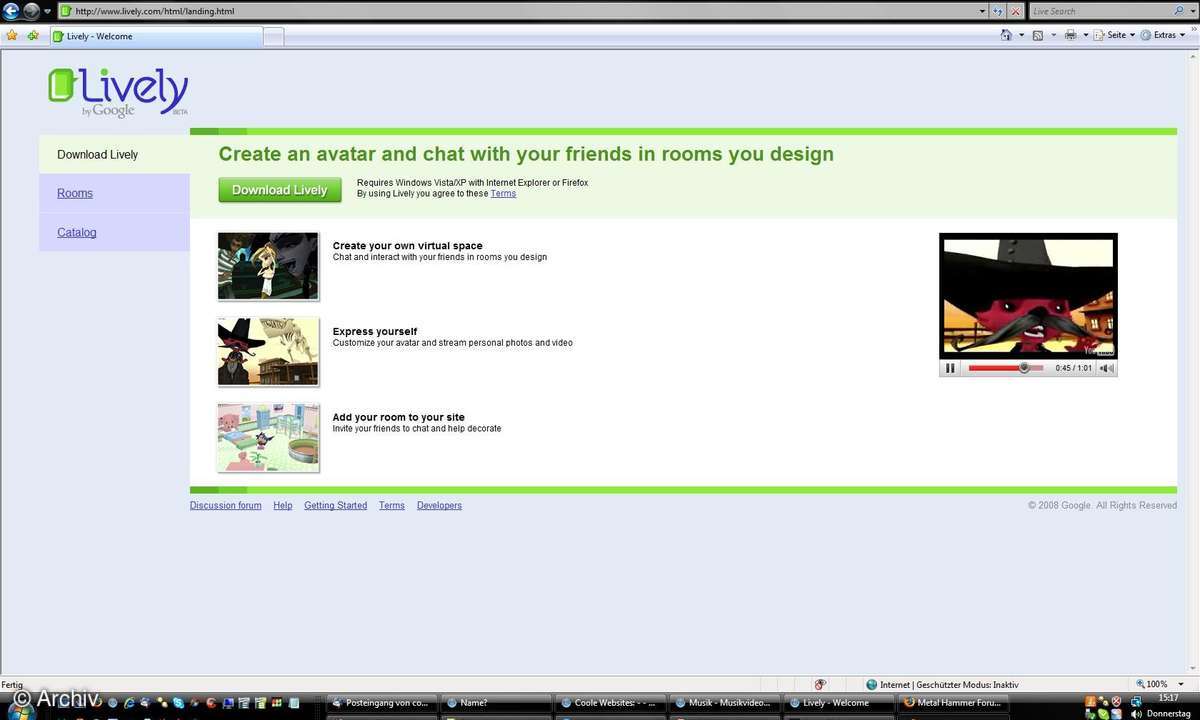Click the 'Add your room to your site' heading
Screen dimensions: 1200x720
pos(399,417)
